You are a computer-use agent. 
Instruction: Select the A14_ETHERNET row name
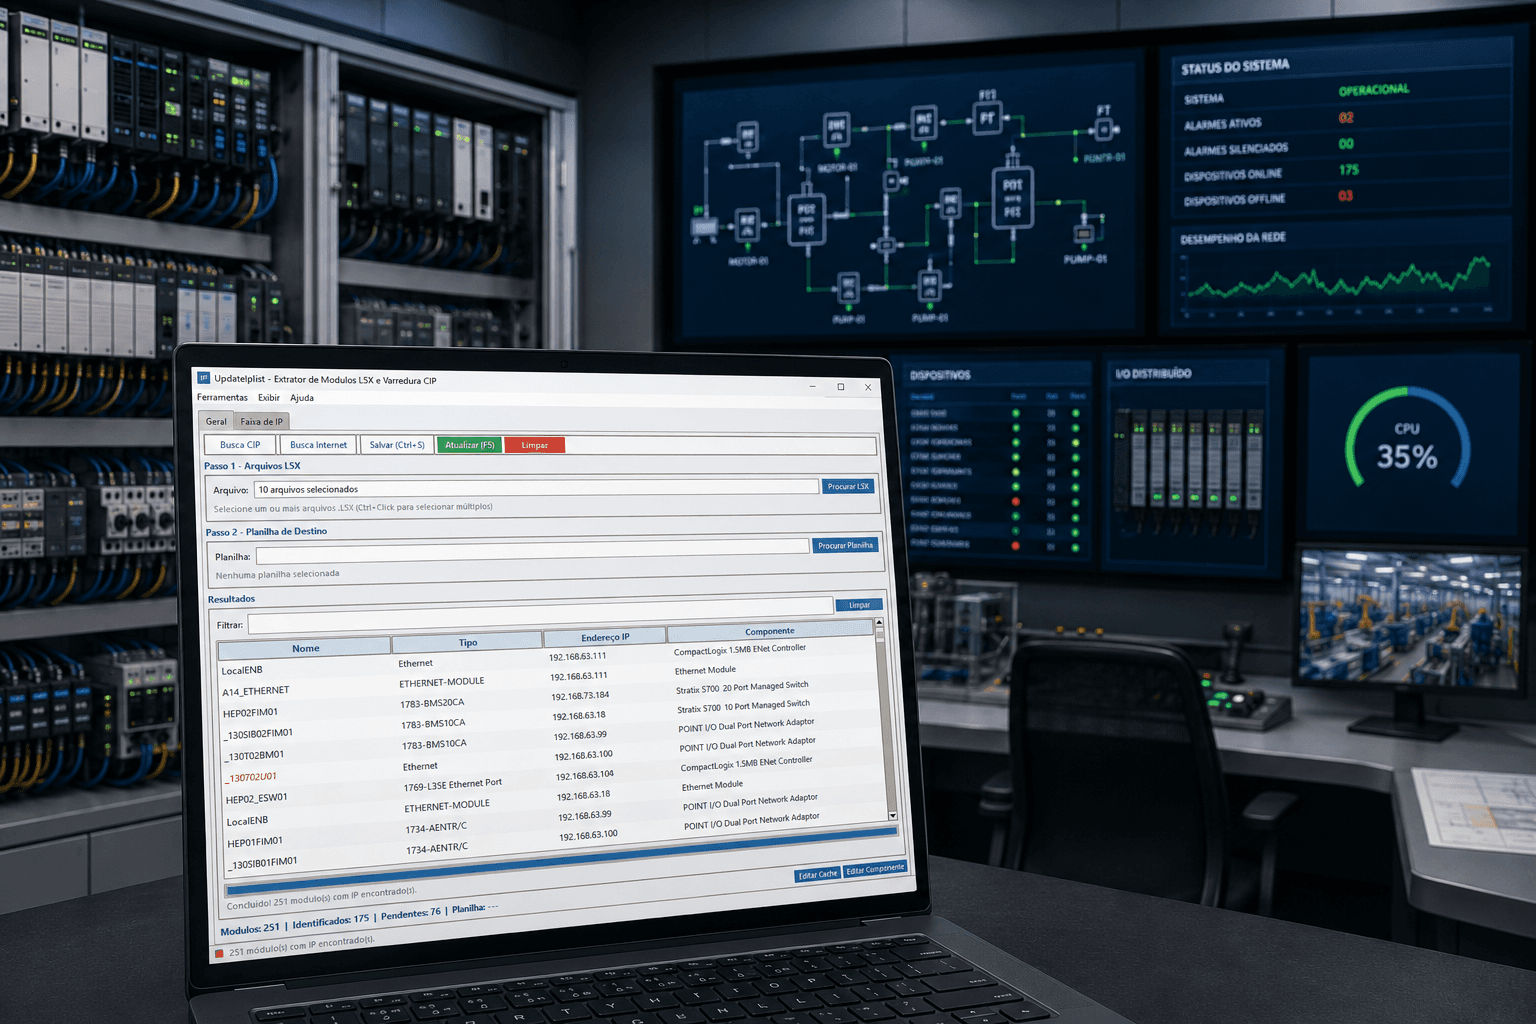[x=256, y=691]
